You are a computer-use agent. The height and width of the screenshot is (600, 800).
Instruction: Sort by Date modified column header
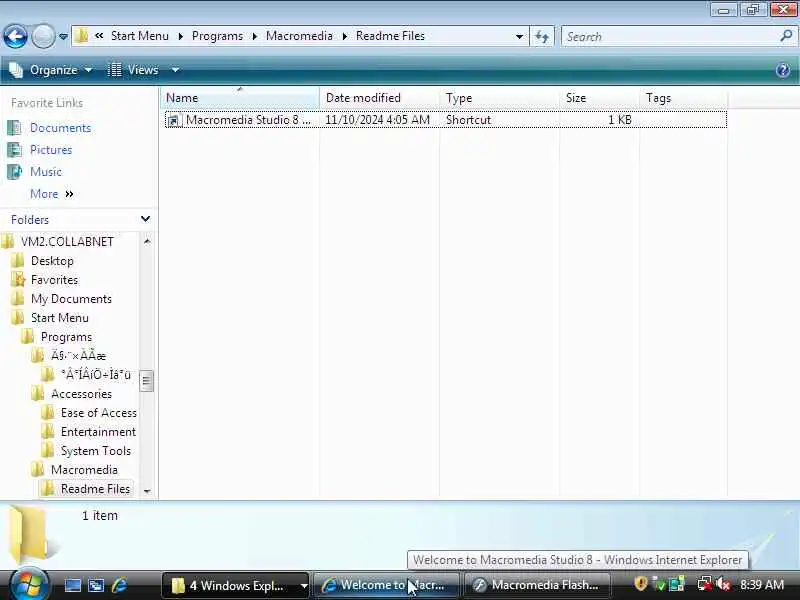(x=379, y=97)
